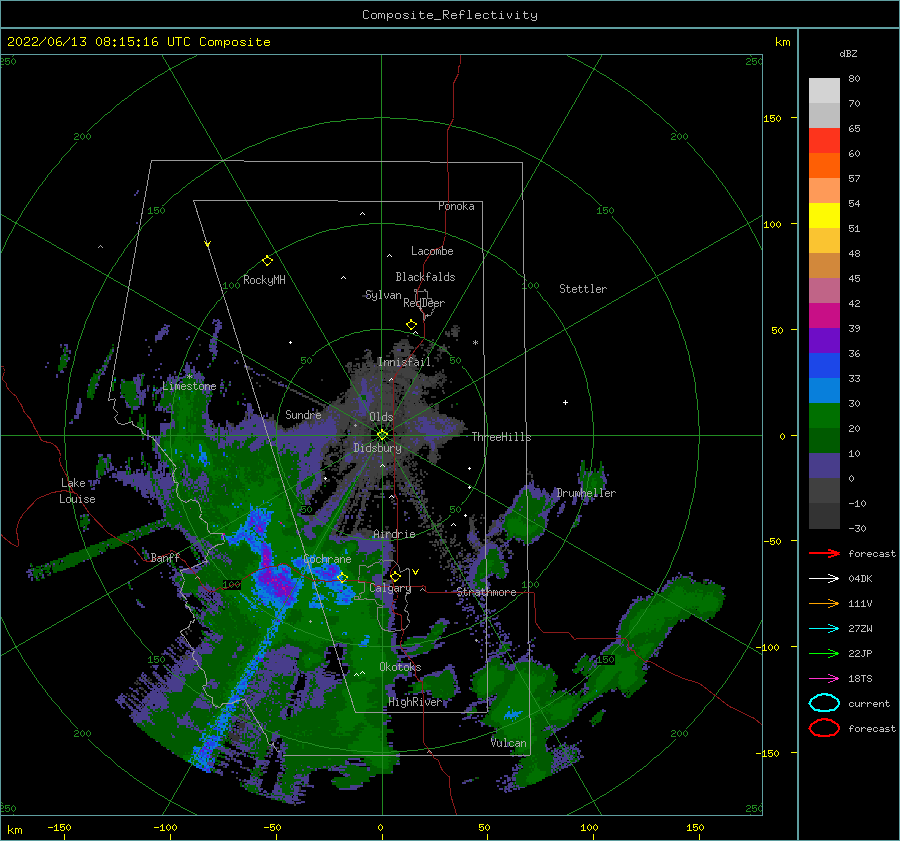This screenshot has height=841, width=900.
Task: Click the Vulcan label
Action: click(509, 743)
